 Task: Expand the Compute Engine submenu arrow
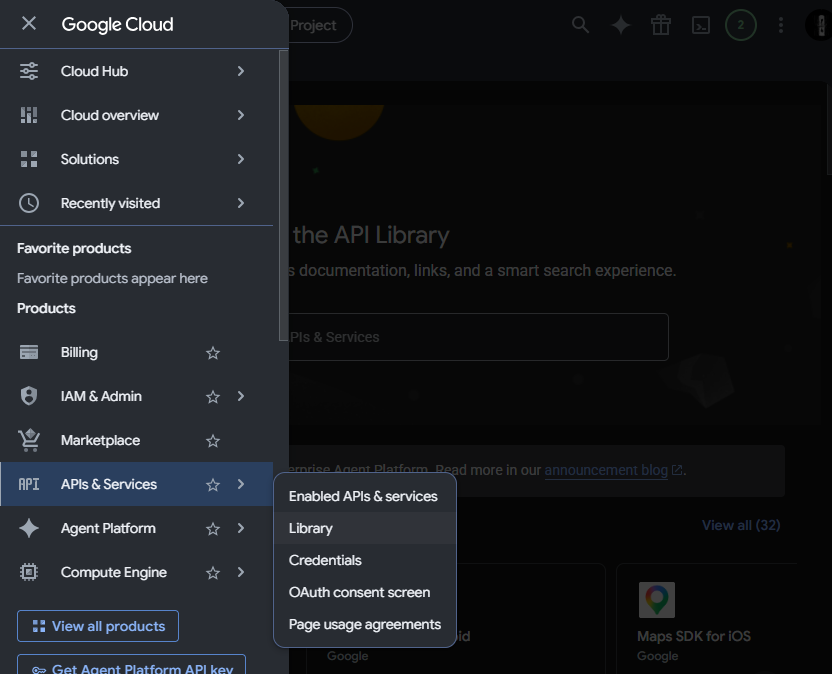click(x=241, y=572)
